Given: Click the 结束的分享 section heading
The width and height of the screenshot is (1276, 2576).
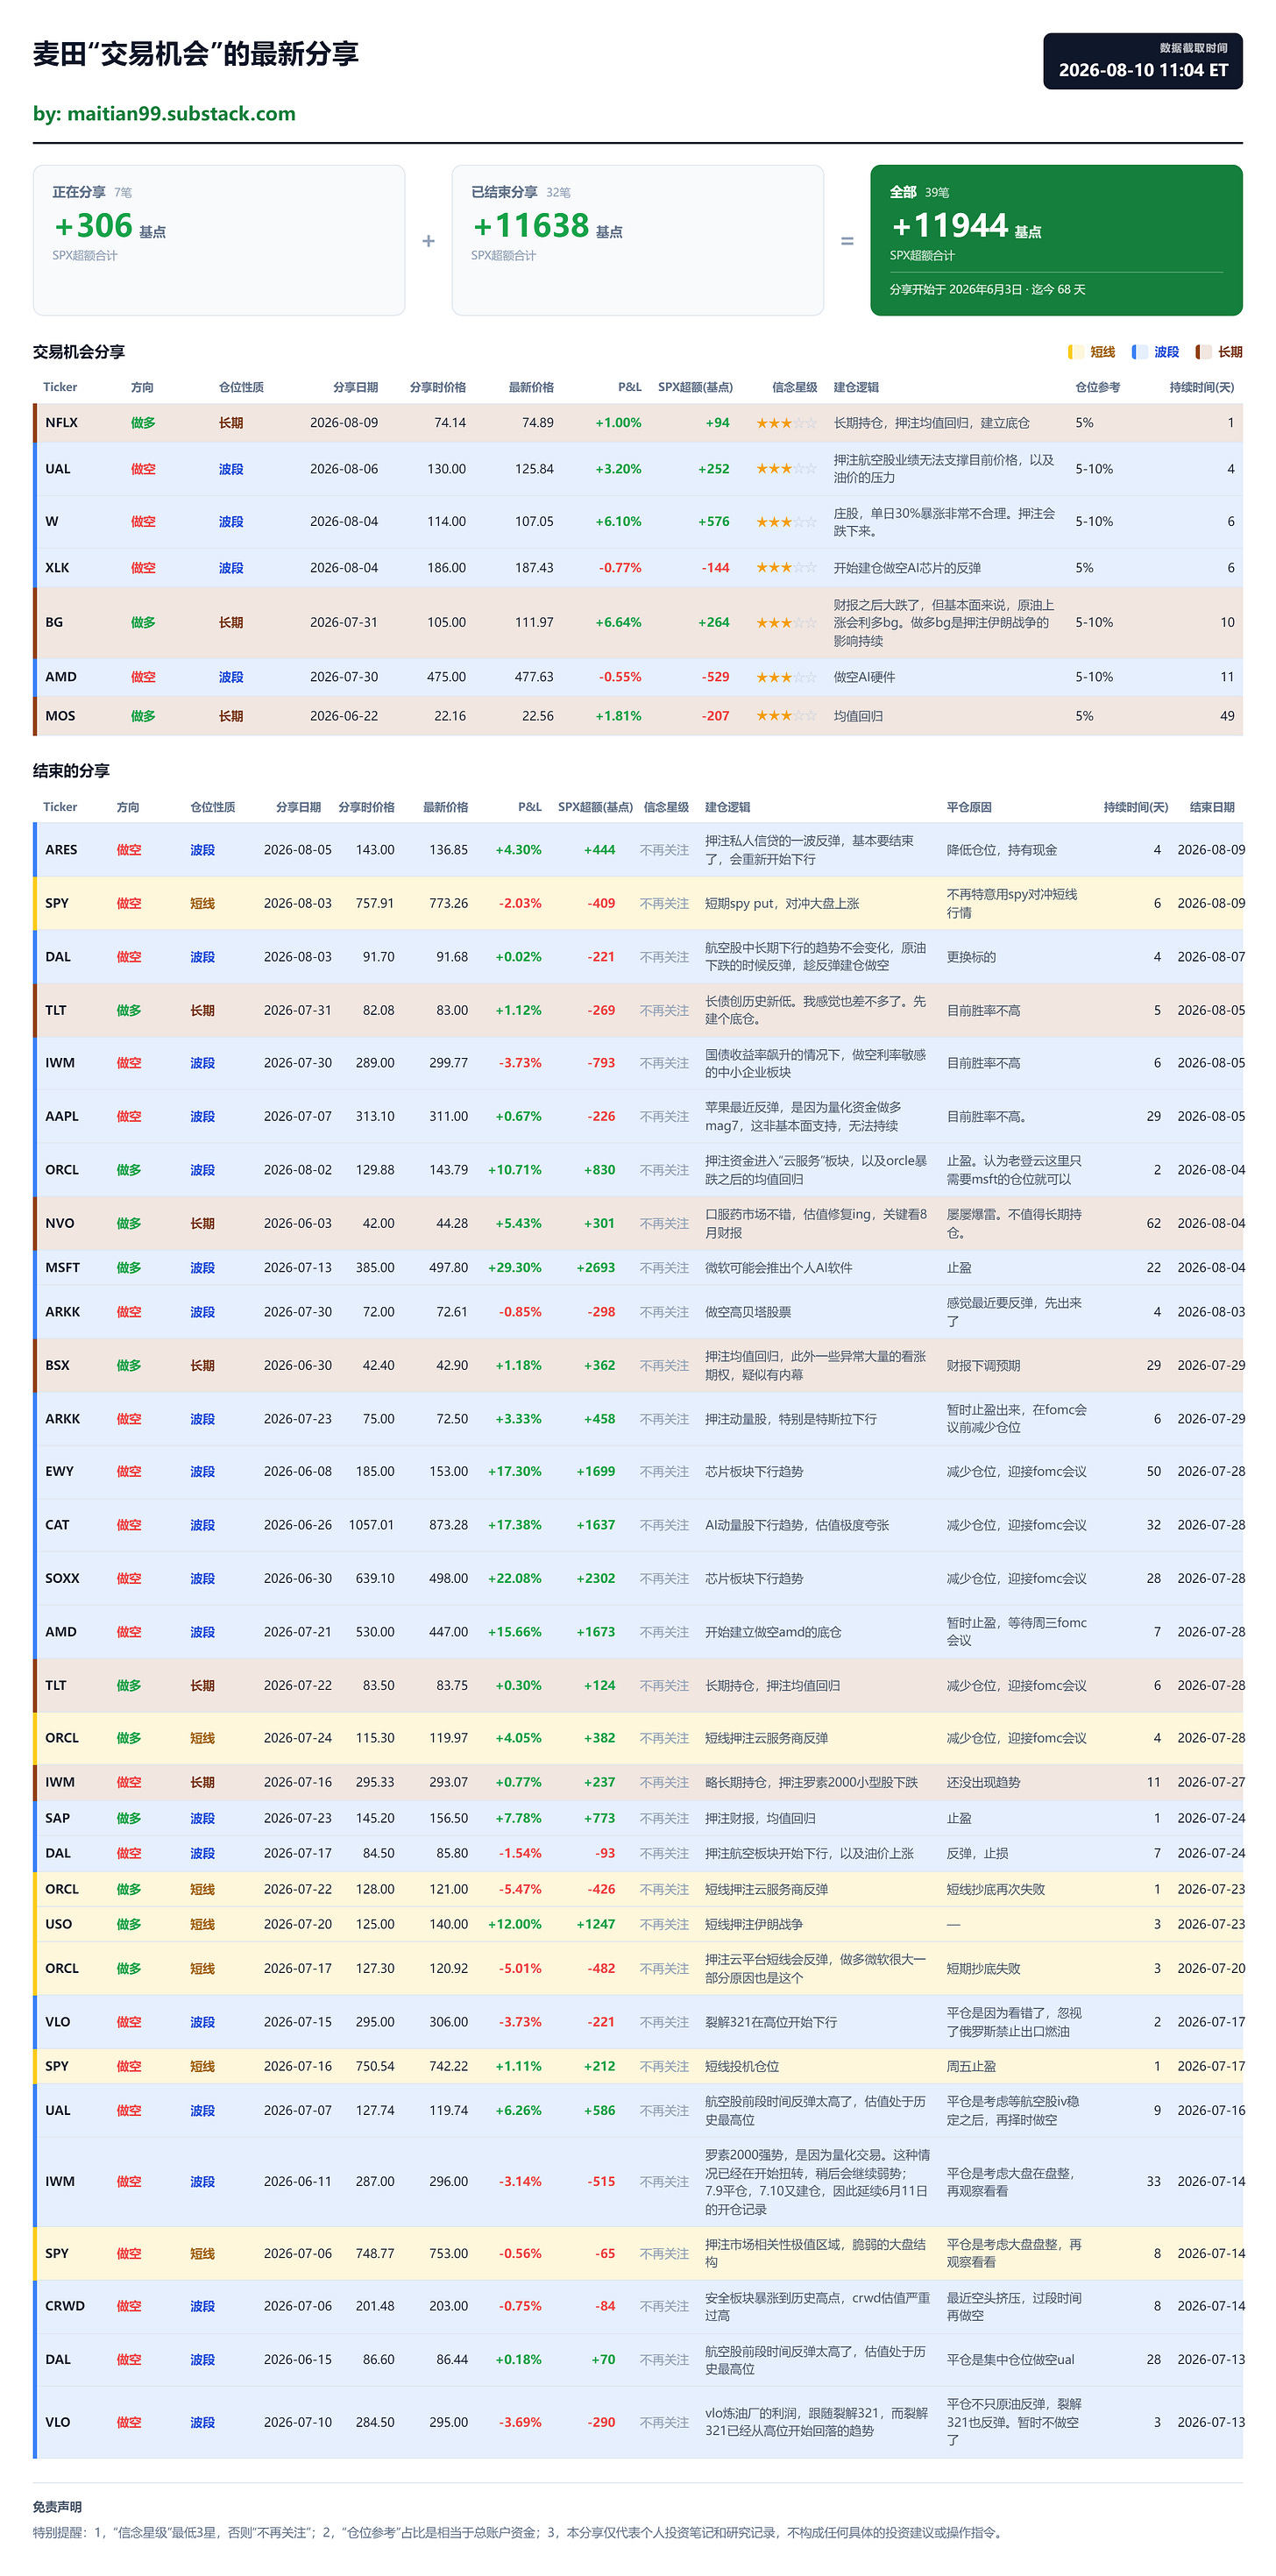Looking at the screenshot, I should pos(71,771).
